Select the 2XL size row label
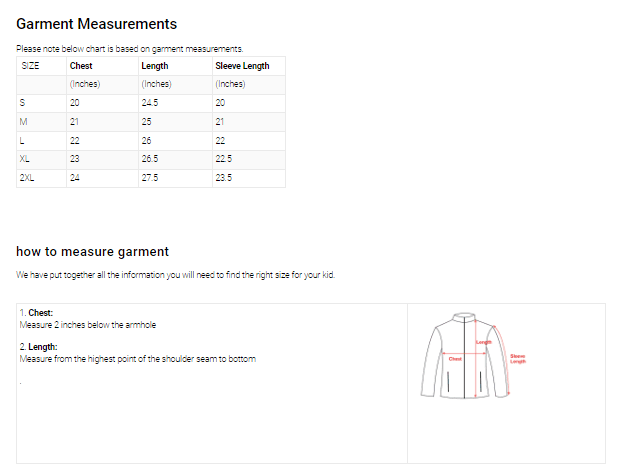The width and height of the screenshot is (623, 475). coord(27,177)
